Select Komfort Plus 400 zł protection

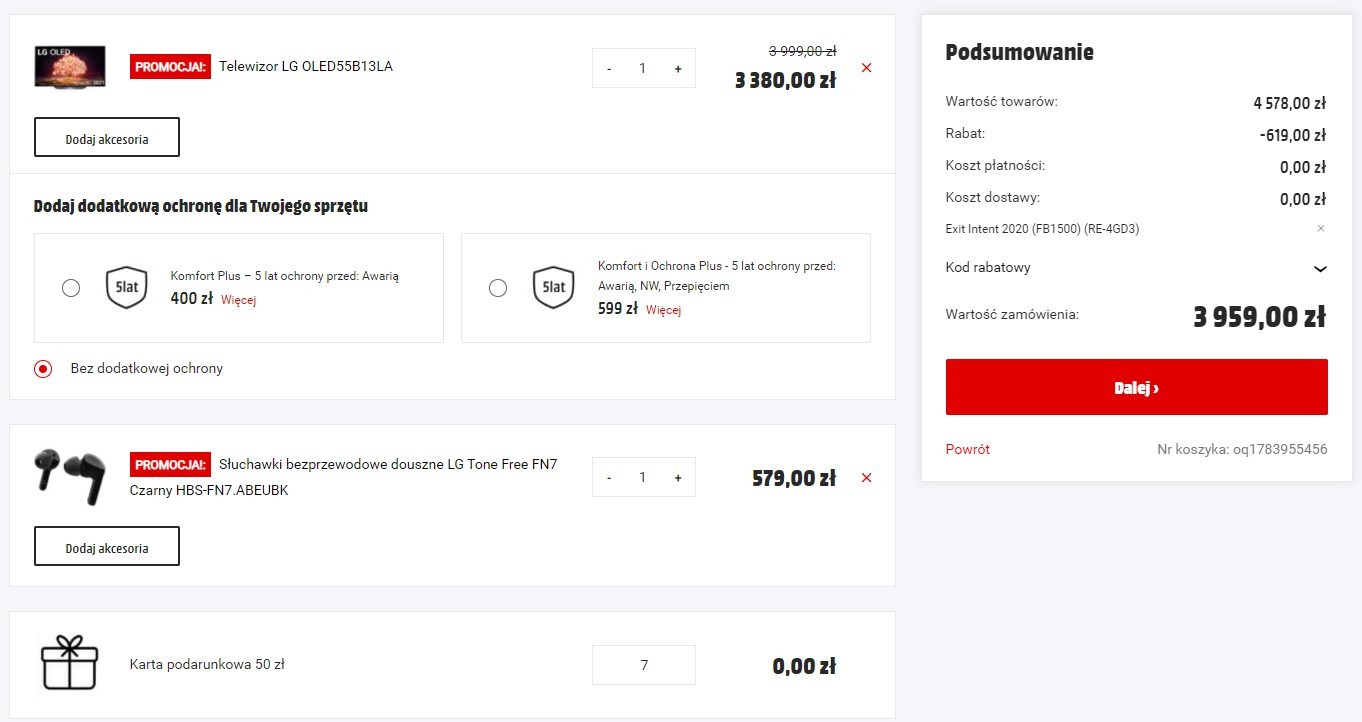click(71, 288)
